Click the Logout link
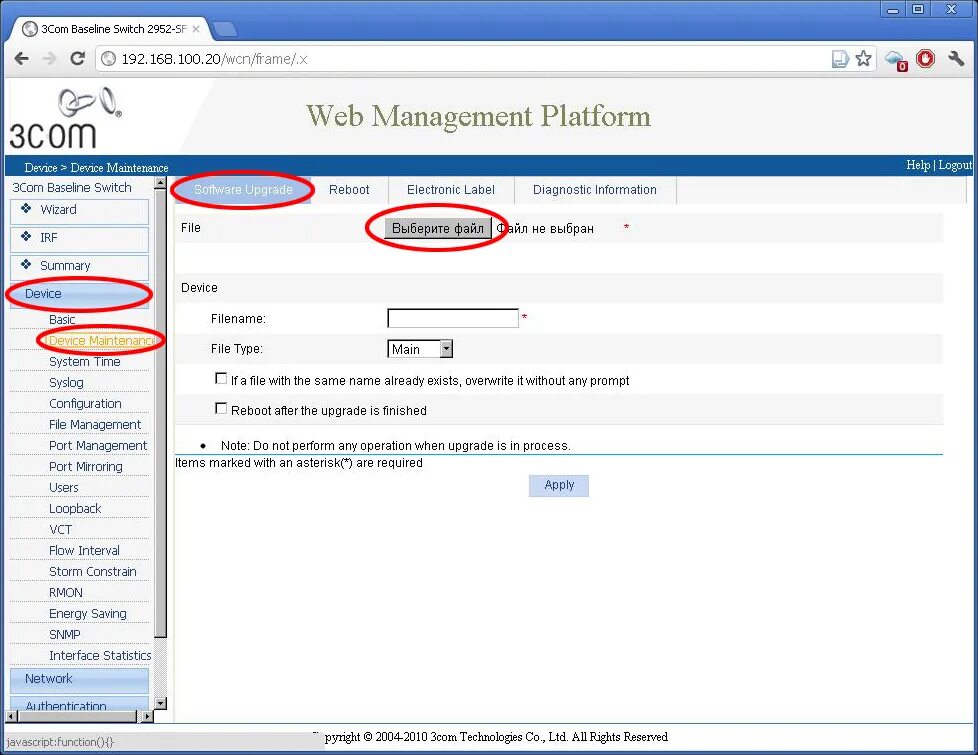This screenshot has height=755, width=978. coord(955,164)
